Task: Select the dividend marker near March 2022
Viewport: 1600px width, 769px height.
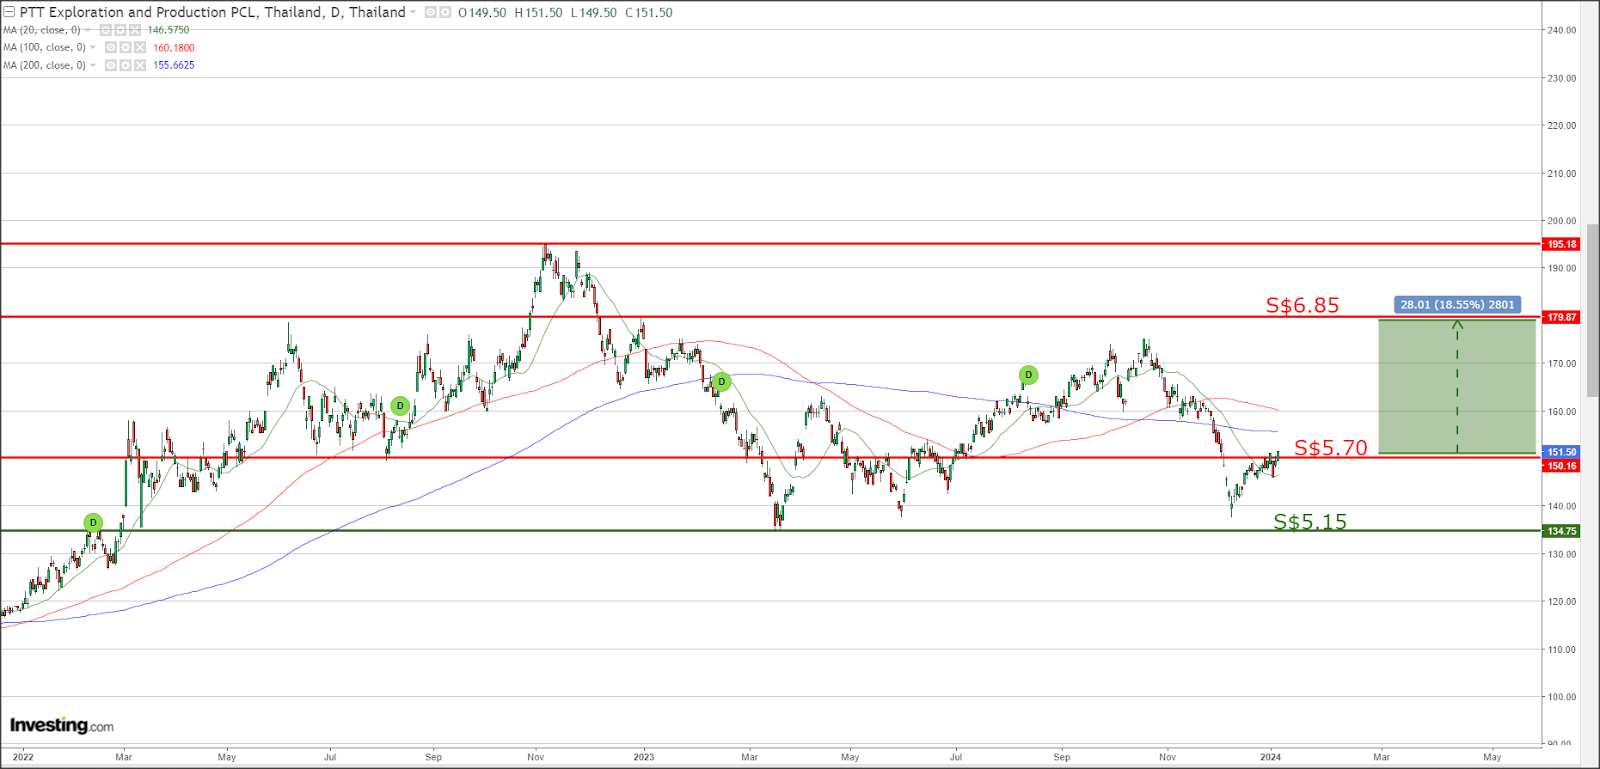Action: [93, 522]
